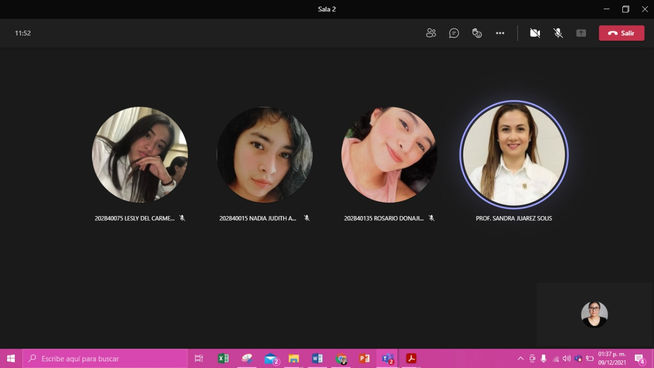
Task: Open Excel from the taskbar
Action: 223,358
